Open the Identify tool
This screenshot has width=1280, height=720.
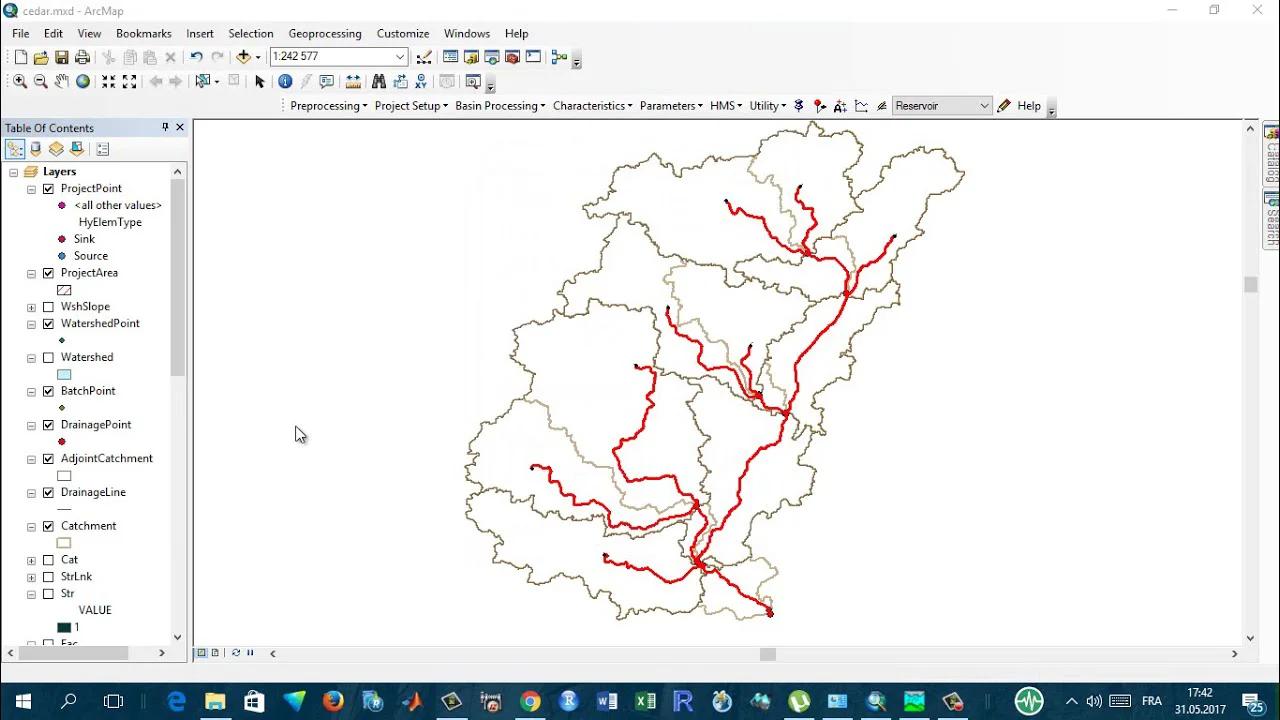(x=285, y=82)
